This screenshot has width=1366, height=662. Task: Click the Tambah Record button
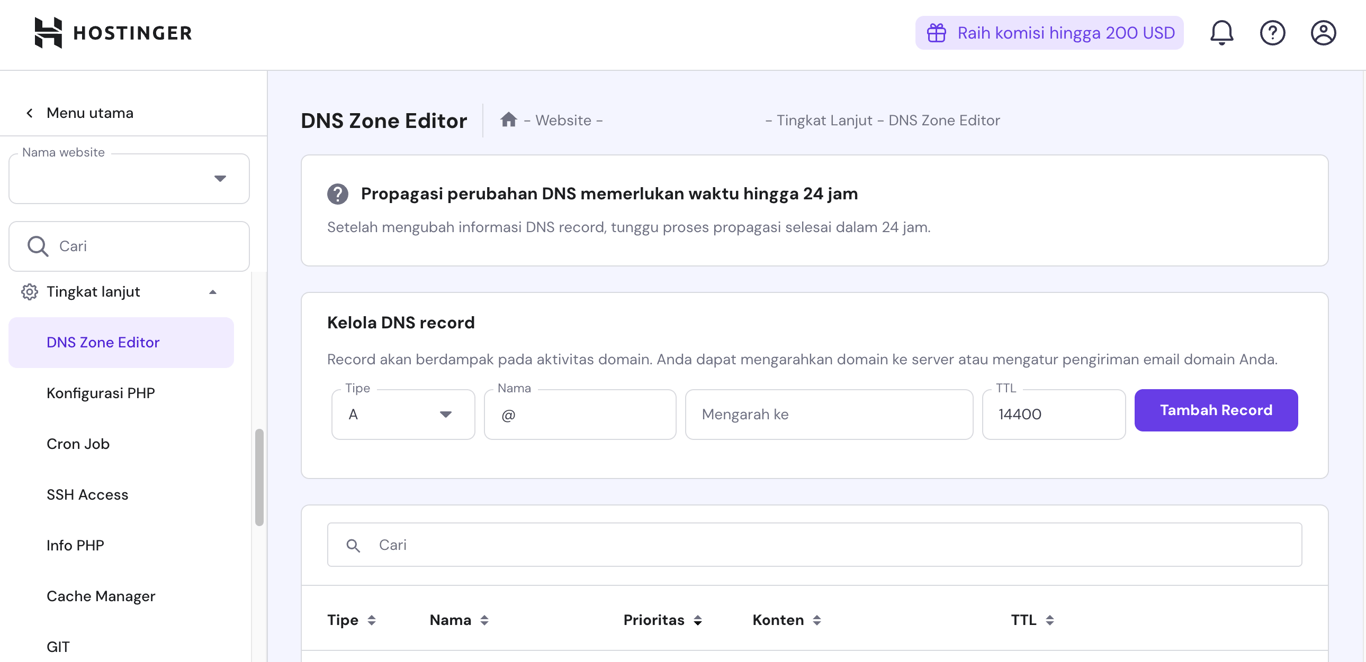pos(1215,410)
